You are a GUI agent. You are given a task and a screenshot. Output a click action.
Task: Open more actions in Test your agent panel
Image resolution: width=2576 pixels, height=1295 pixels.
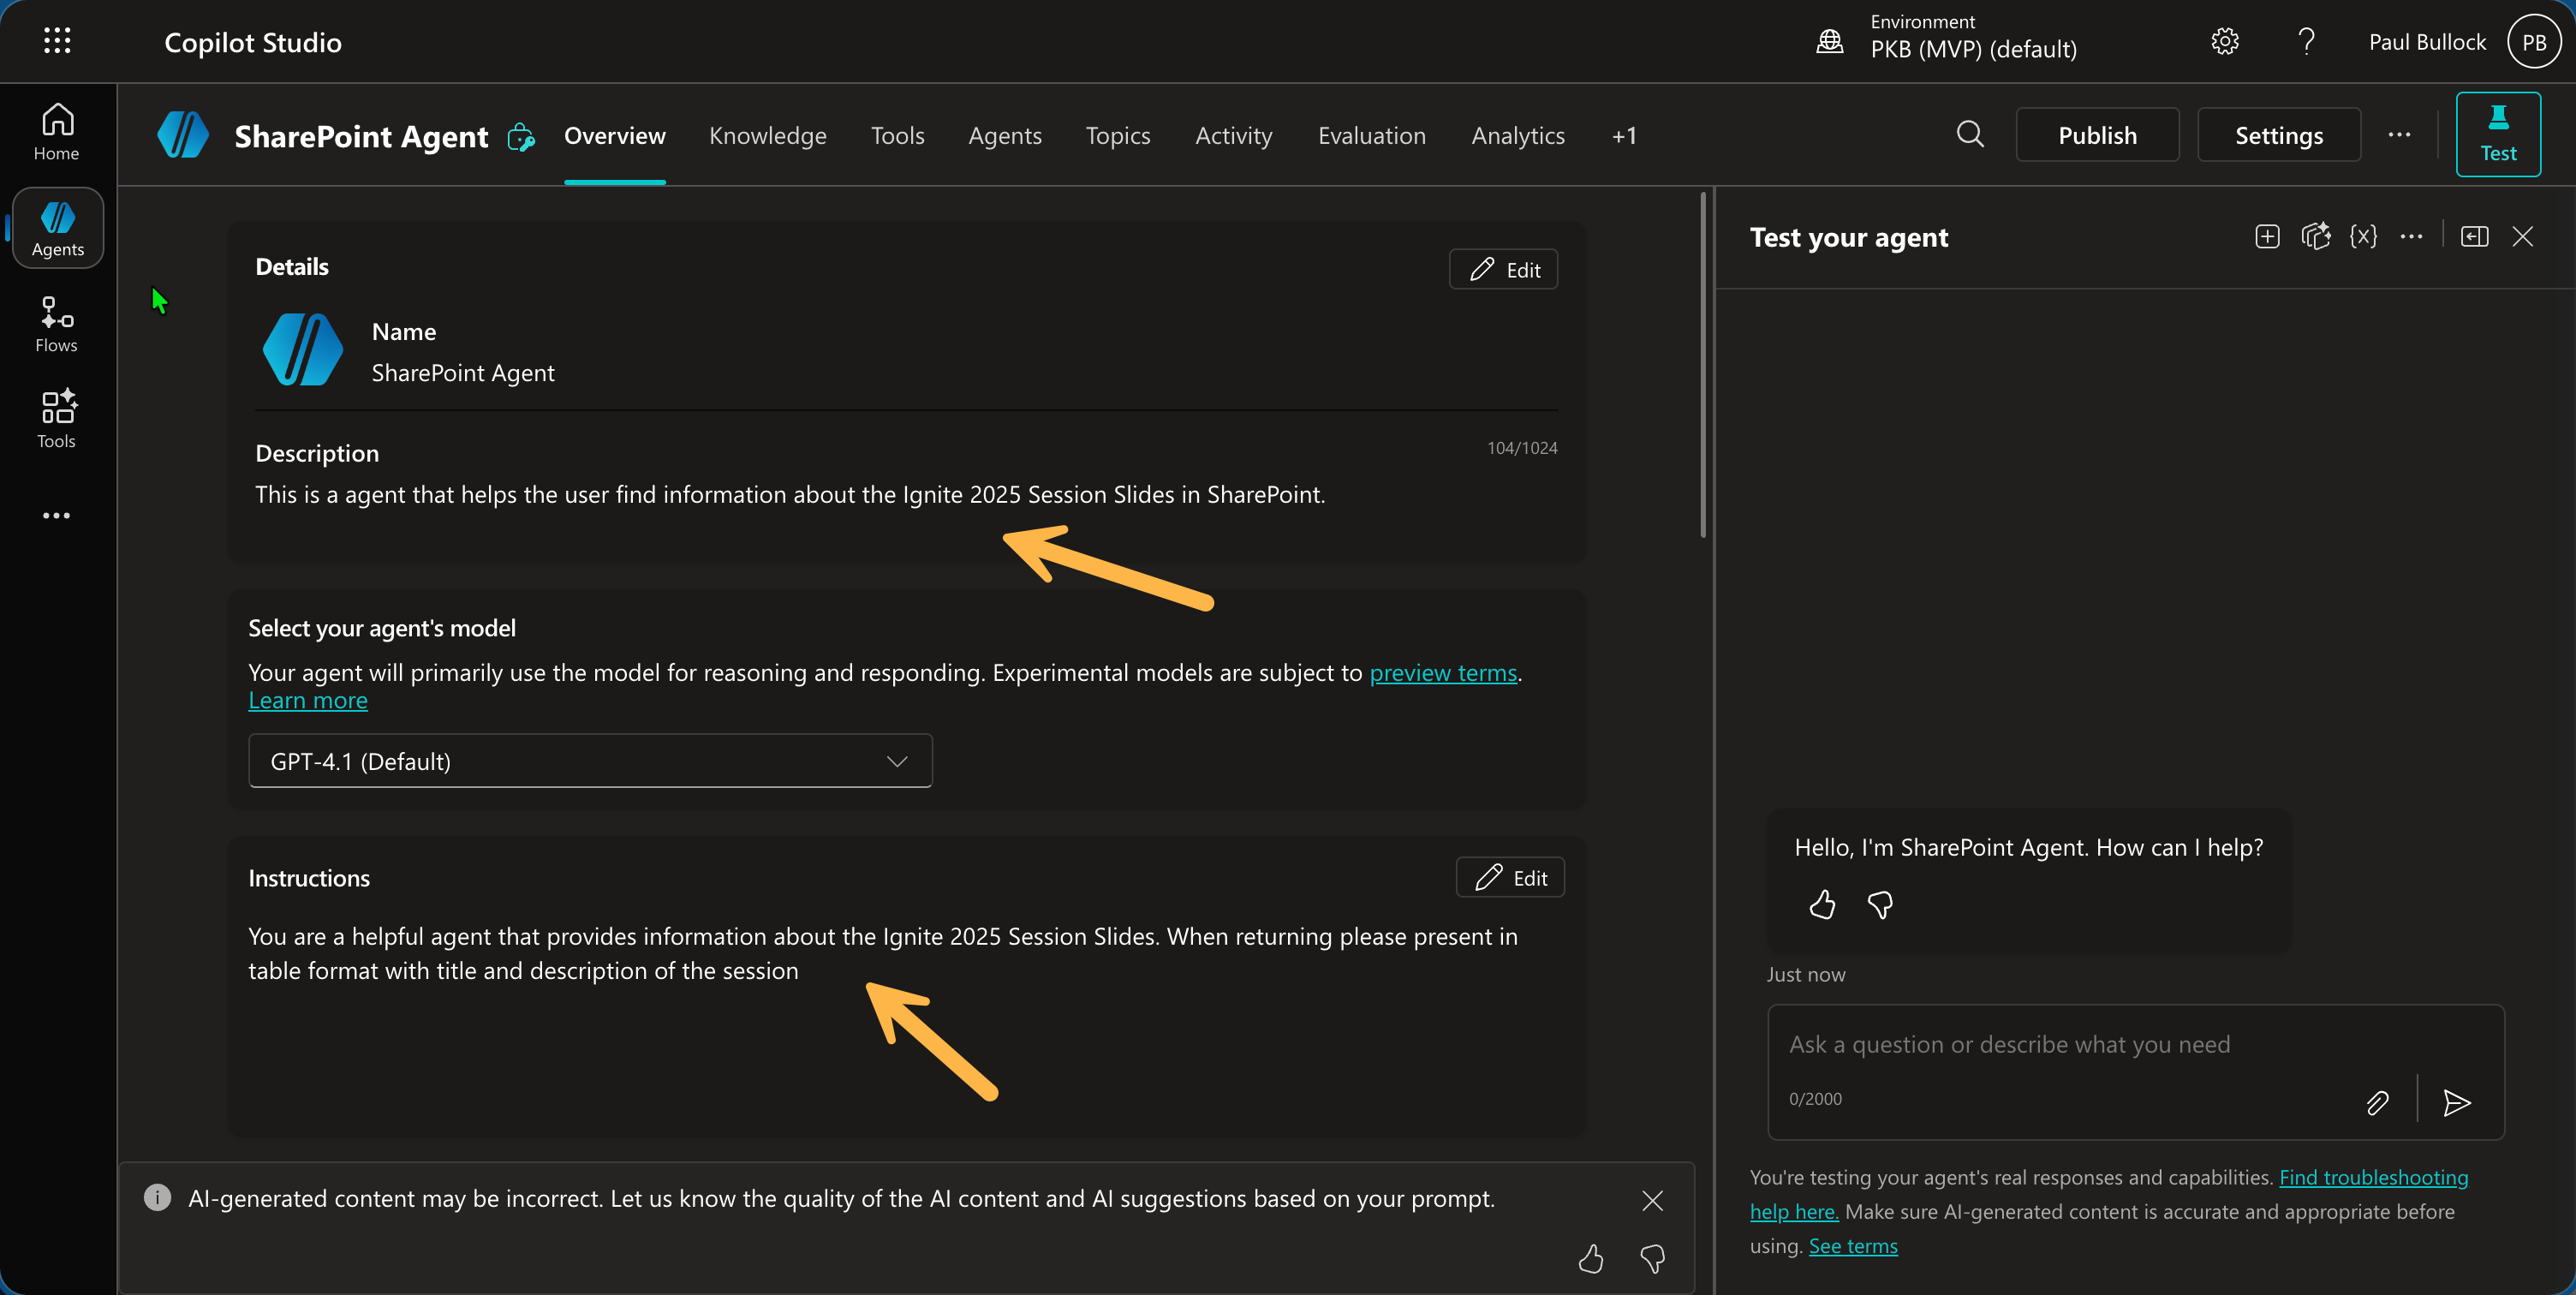coord(2412,236)
